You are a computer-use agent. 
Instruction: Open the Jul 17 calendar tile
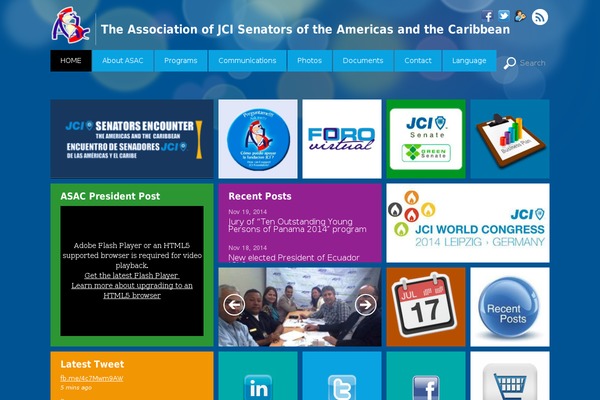tap(426, 307)
